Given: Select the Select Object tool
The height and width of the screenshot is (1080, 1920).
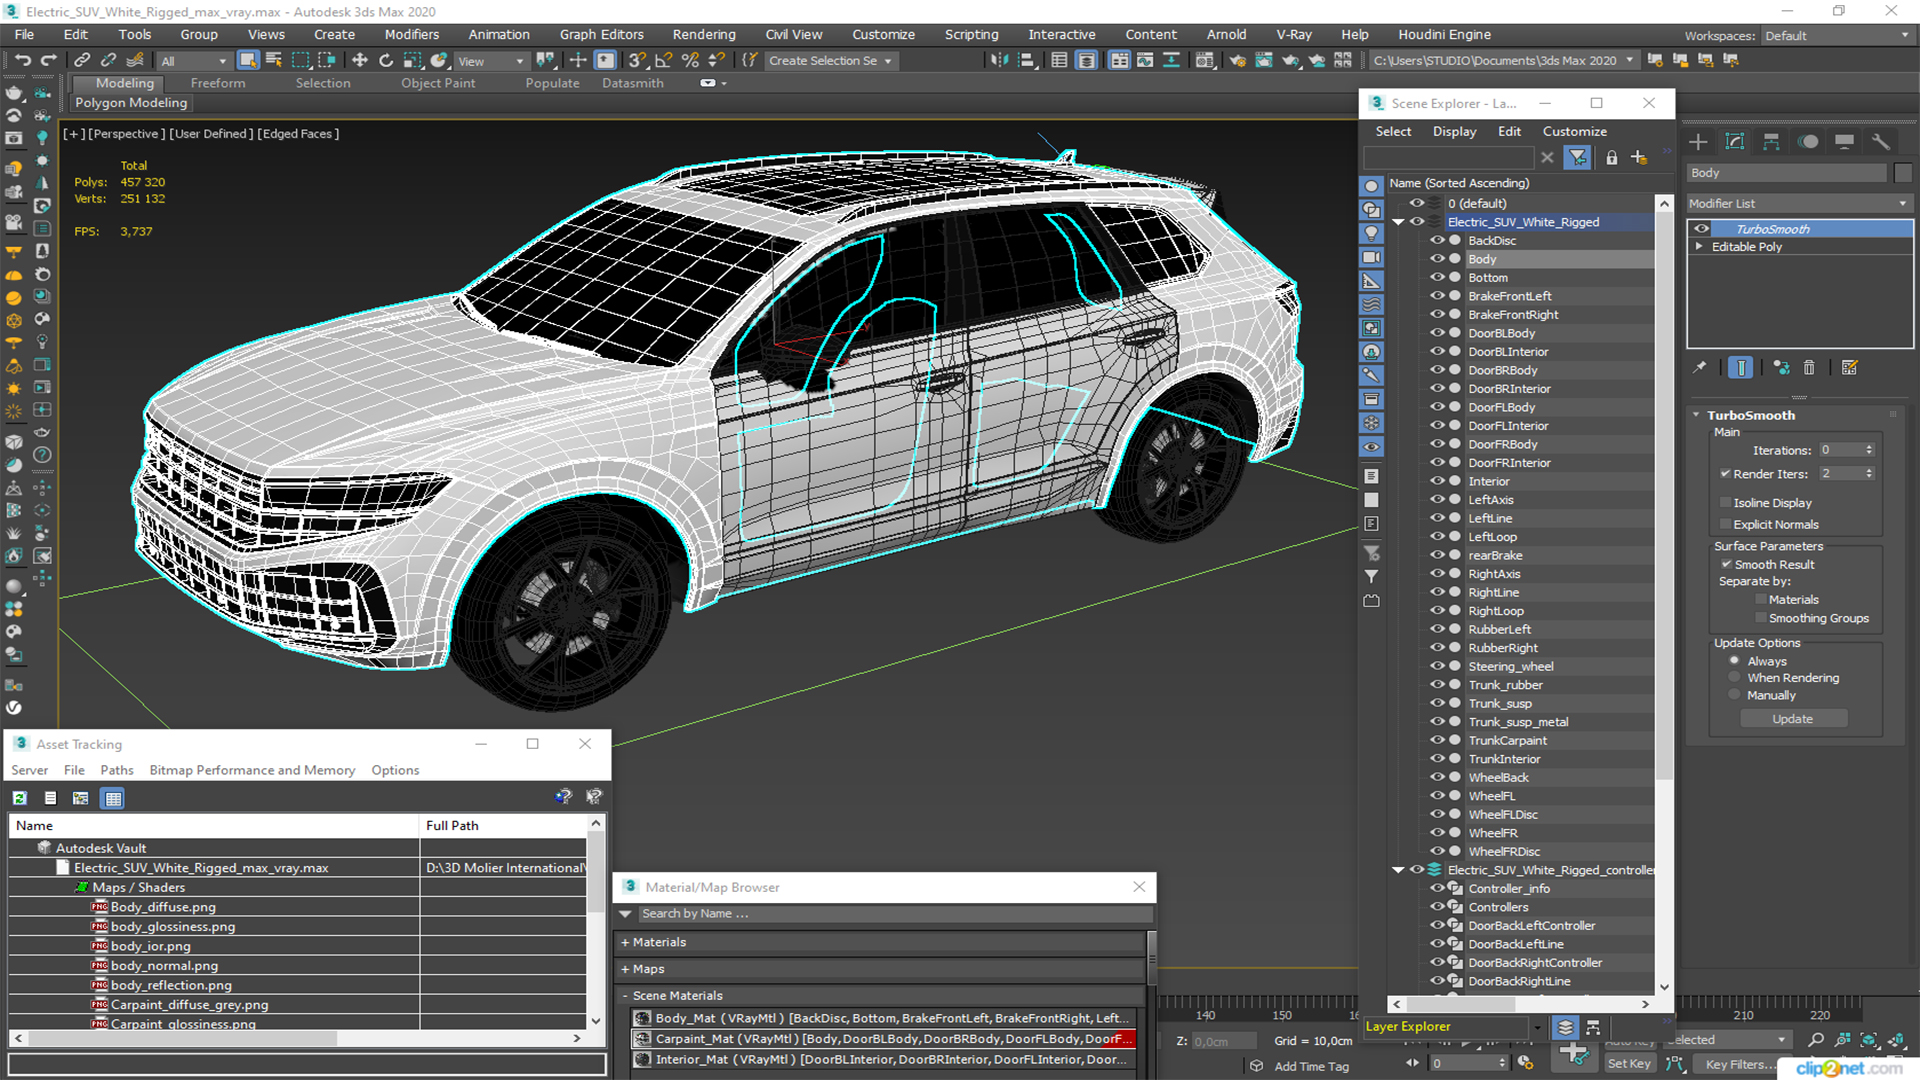Looking at the screenshot, I should [x=248, y=61].
